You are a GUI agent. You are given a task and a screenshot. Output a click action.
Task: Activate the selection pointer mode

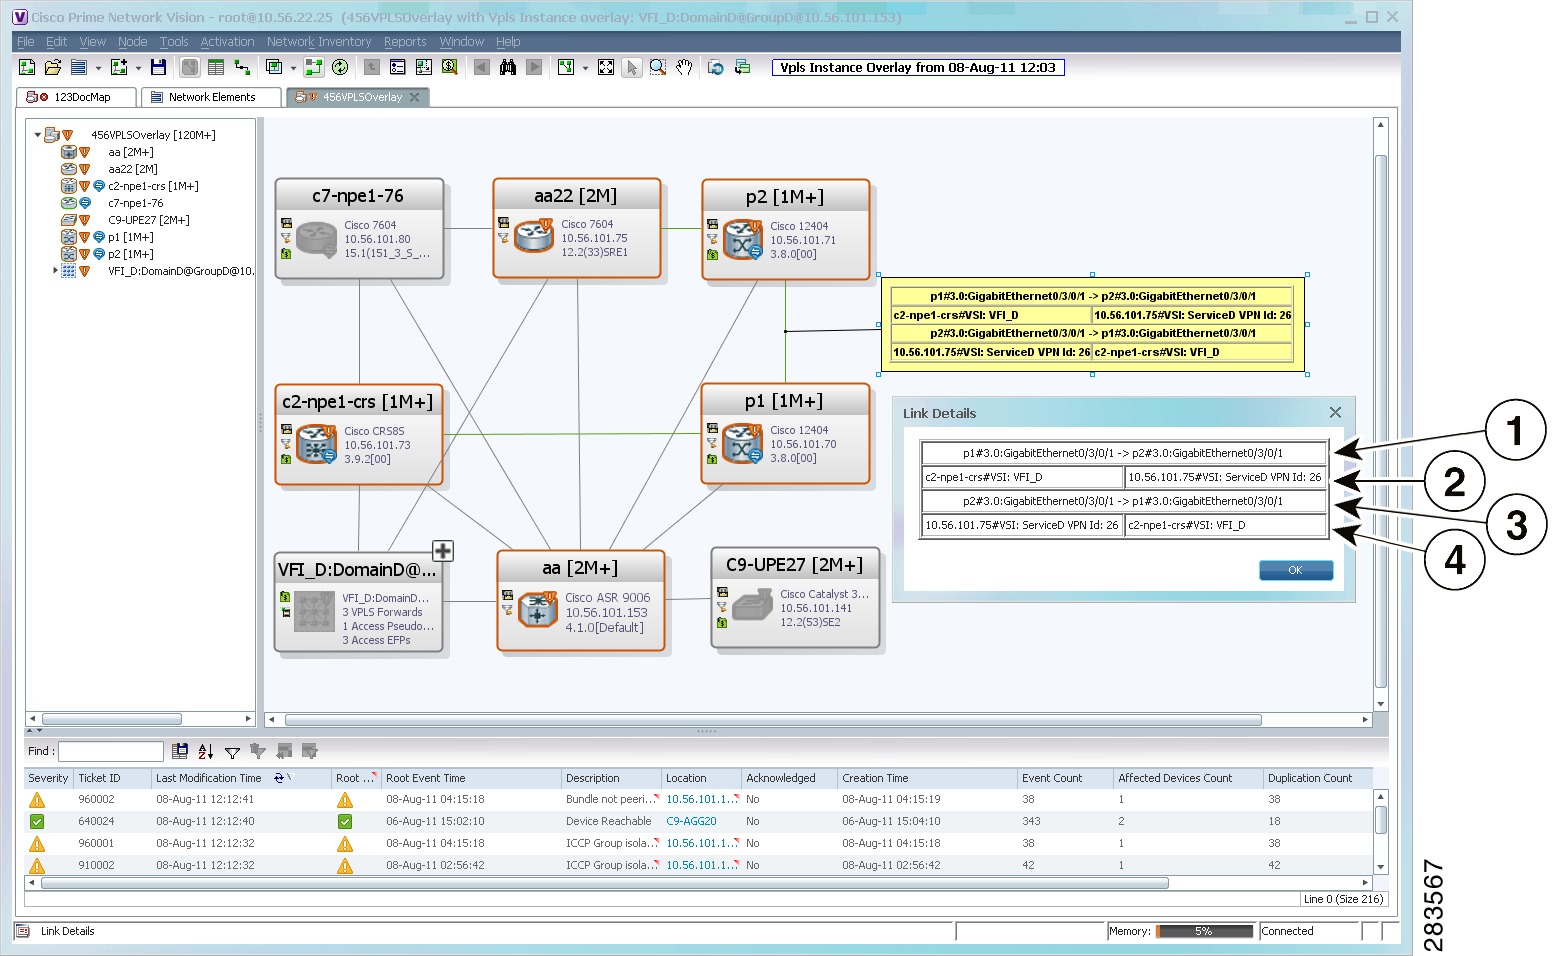pos(632,67)
